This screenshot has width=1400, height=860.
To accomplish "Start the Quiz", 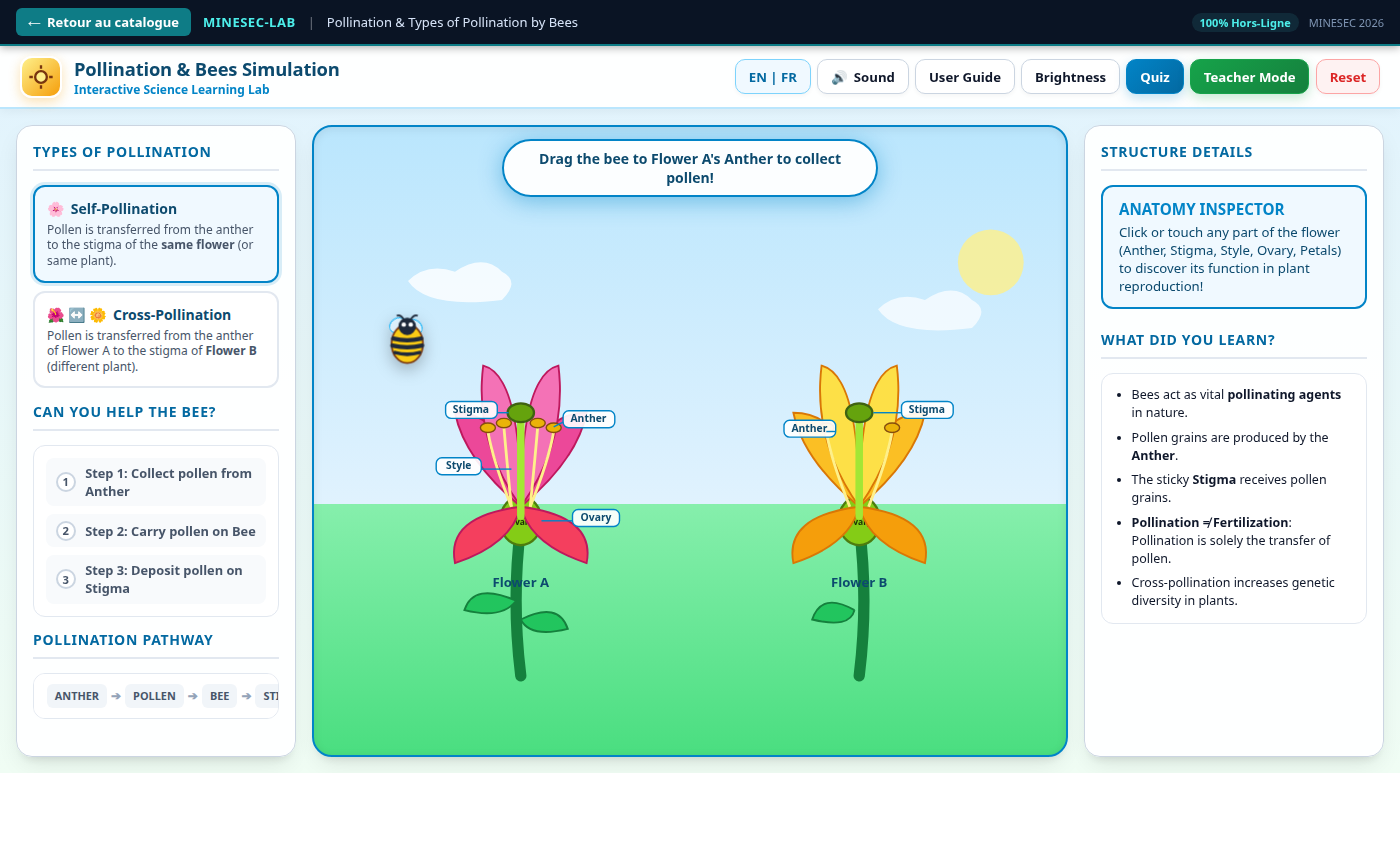I will pos(1155,77).
